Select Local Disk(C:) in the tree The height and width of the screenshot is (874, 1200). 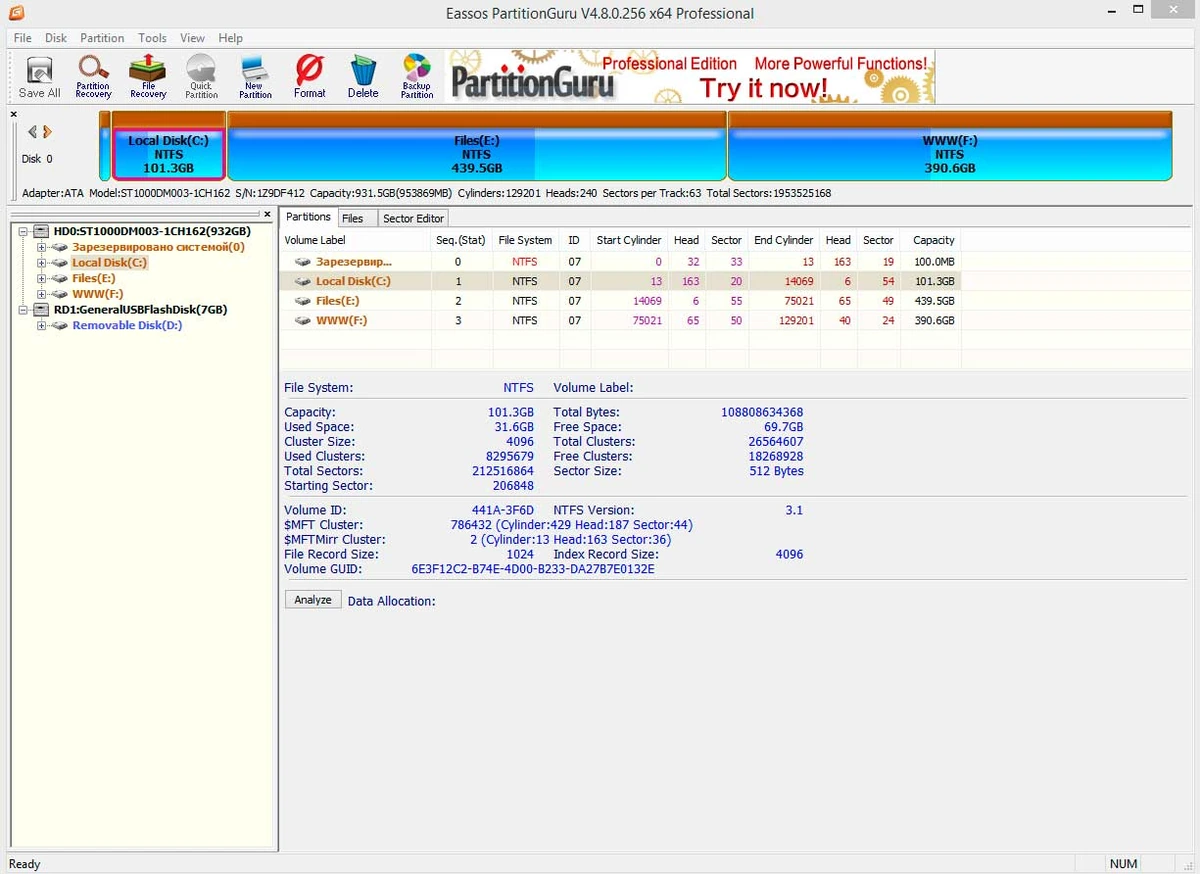pos(109,263)
